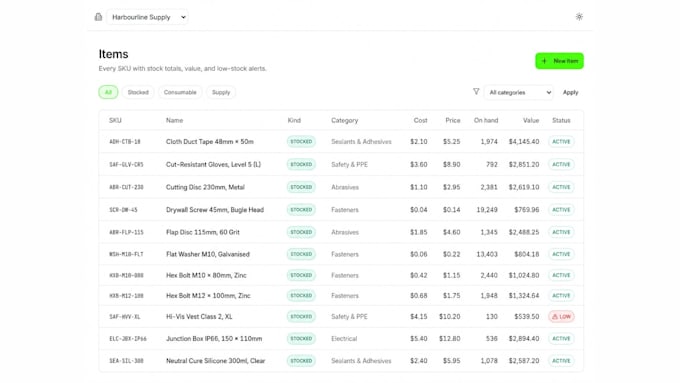Select the Consumable filter pill

(180, 92)
